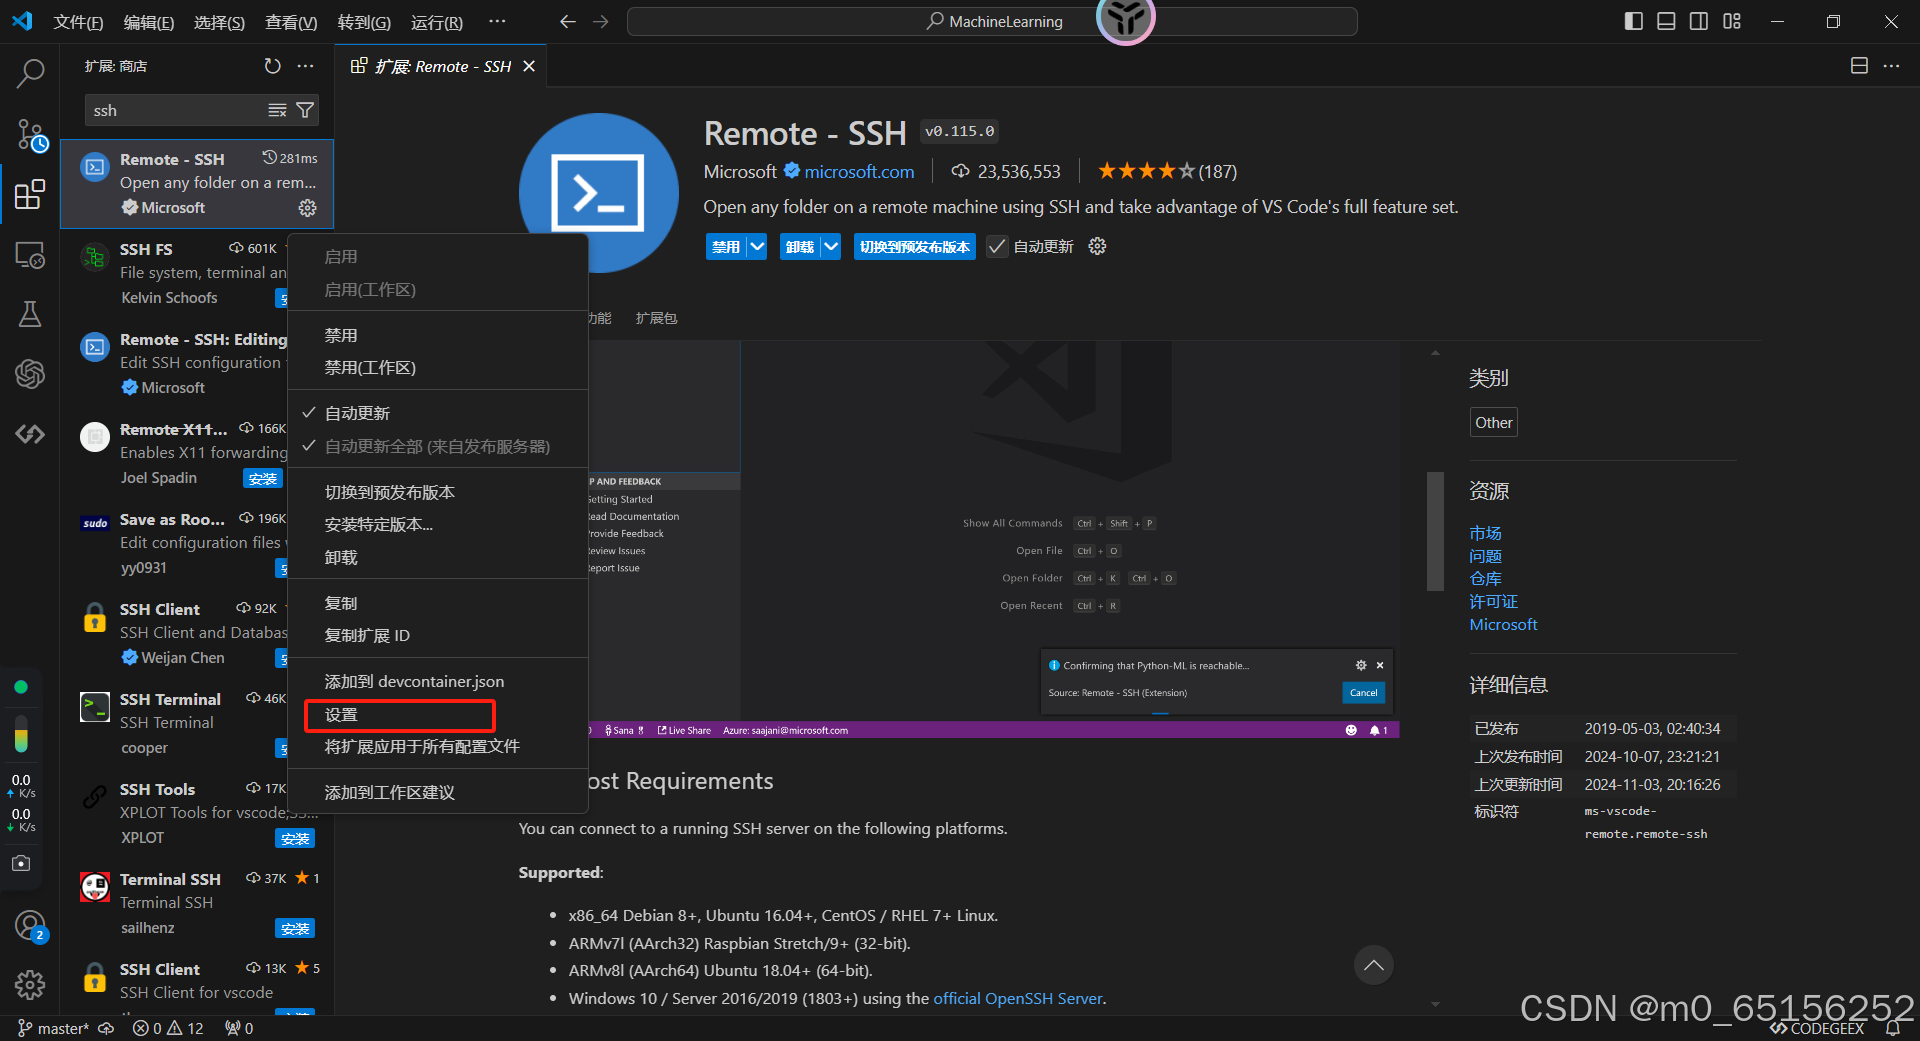Click the readme vertical scrollbar thumb
Viewport: 1920px width, 1041px height.
(x=1435, y=531)
